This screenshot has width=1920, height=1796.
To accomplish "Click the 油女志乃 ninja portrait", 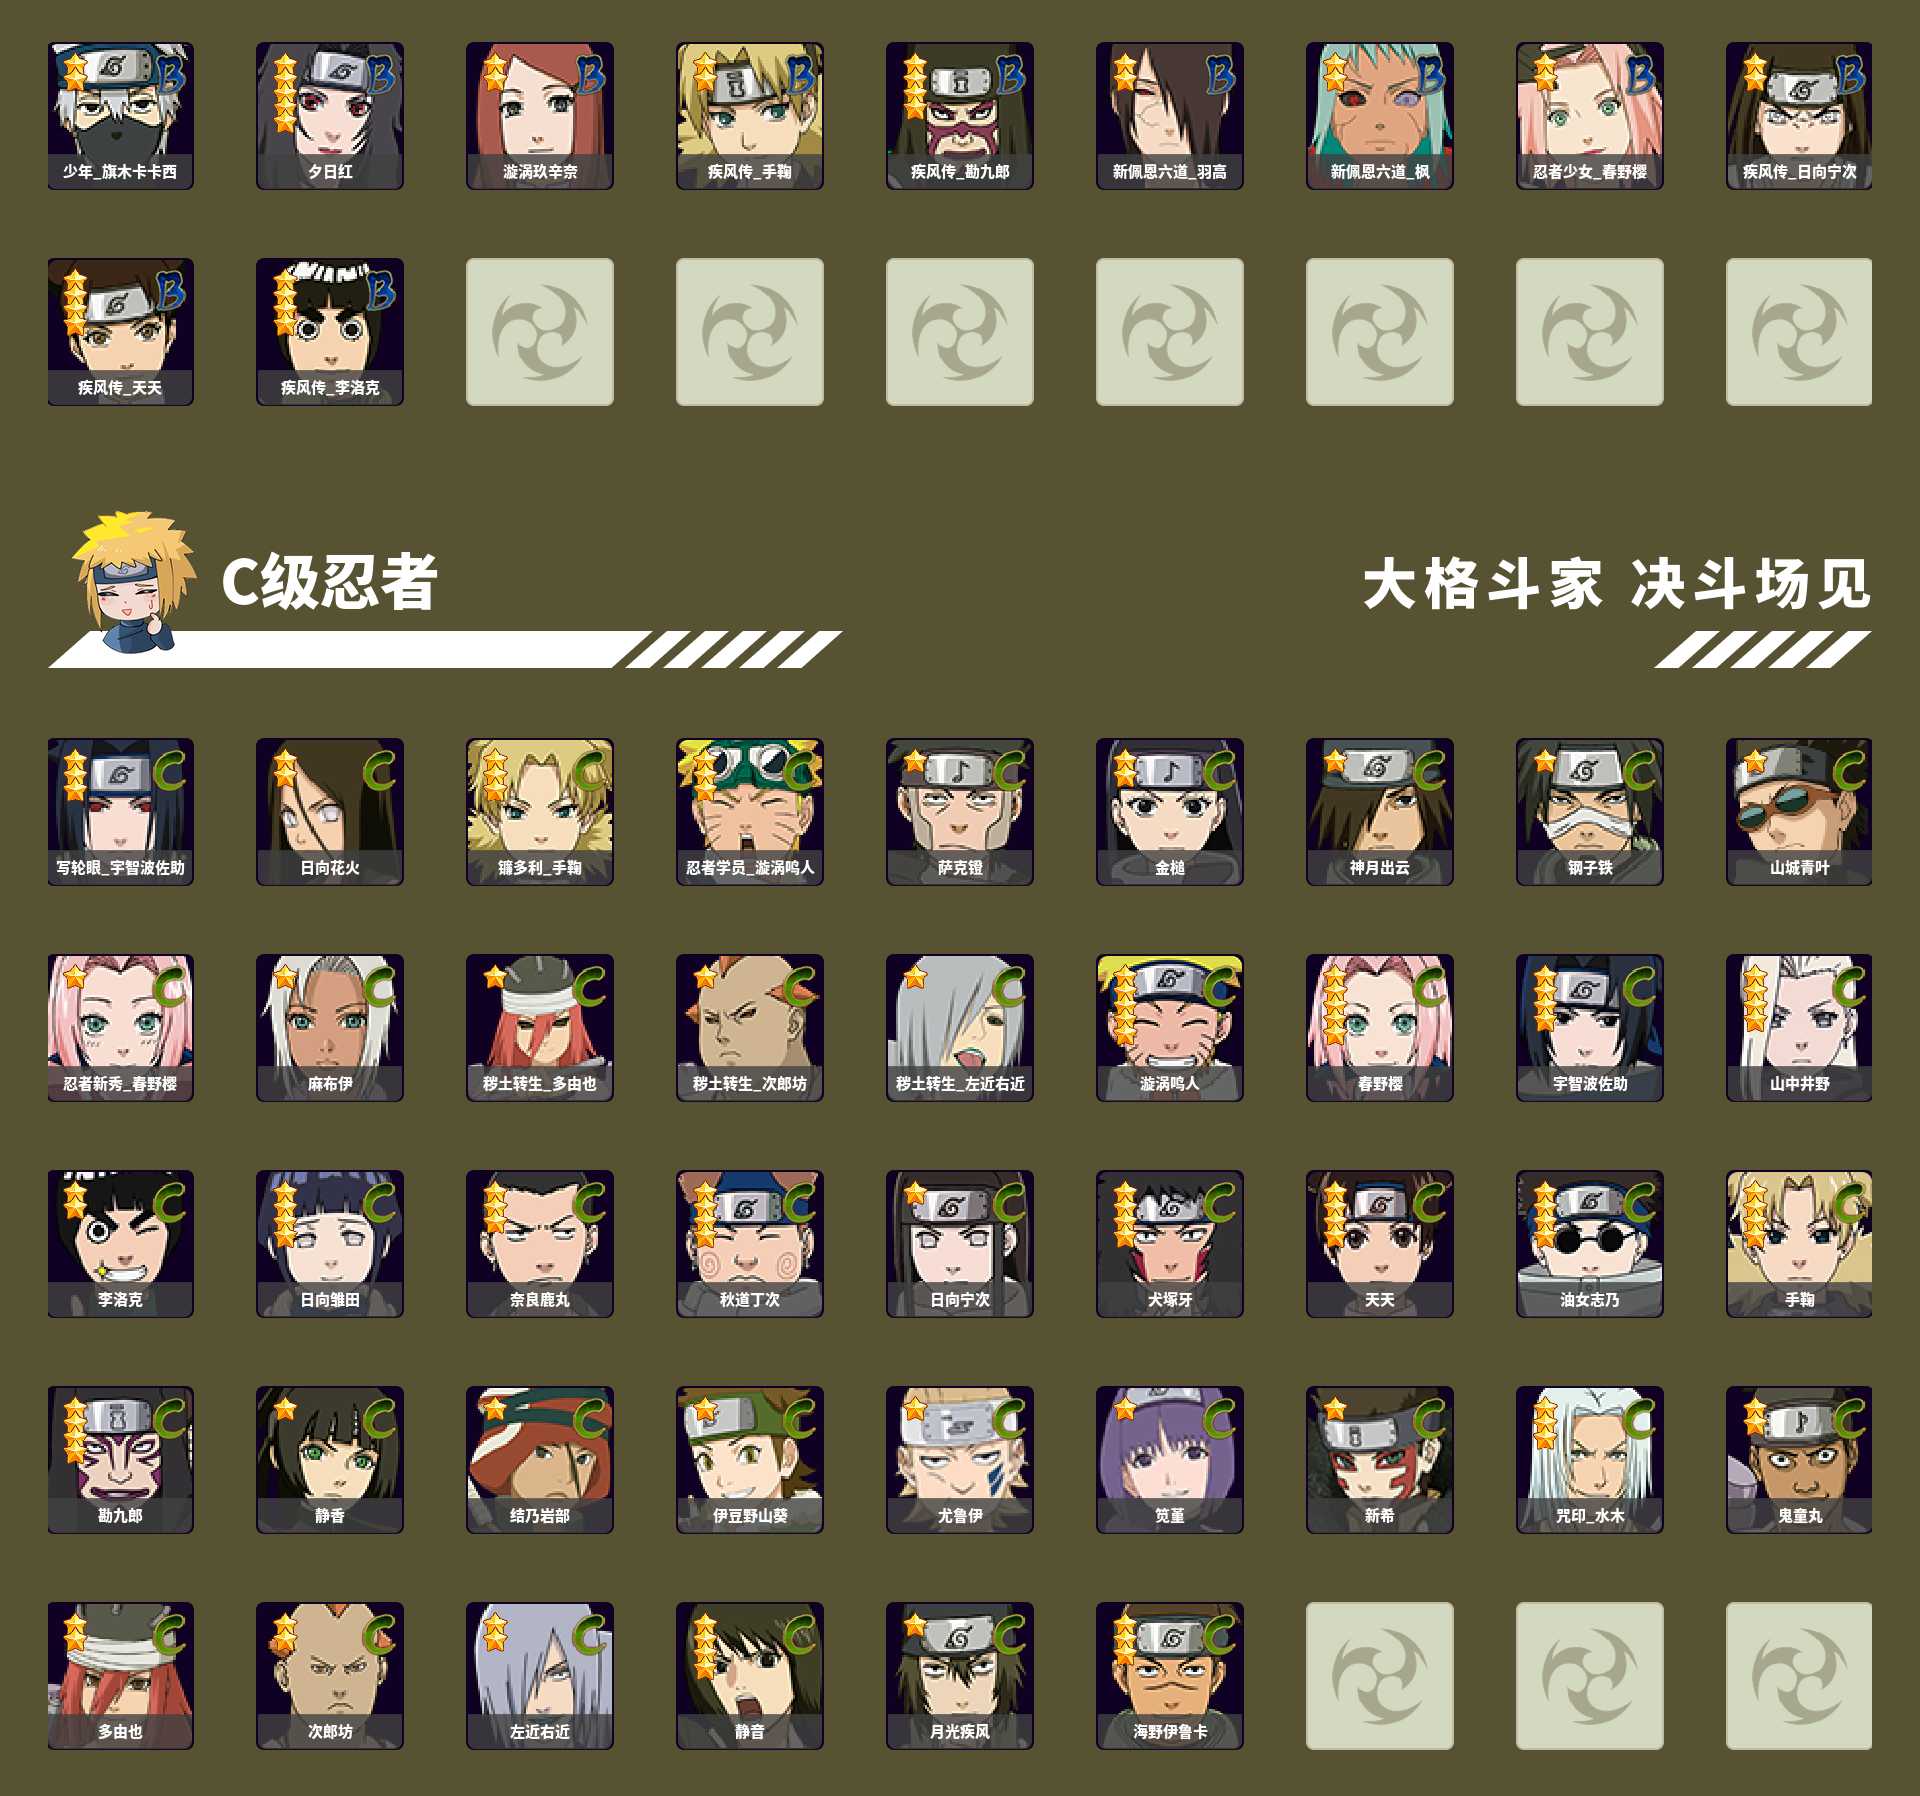I will point(1590,1244).
